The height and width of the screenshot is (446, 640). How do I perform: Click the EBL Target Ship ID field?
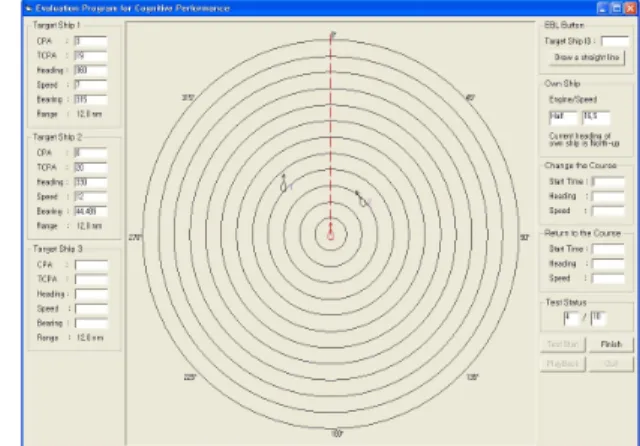(x=615, y=41)
